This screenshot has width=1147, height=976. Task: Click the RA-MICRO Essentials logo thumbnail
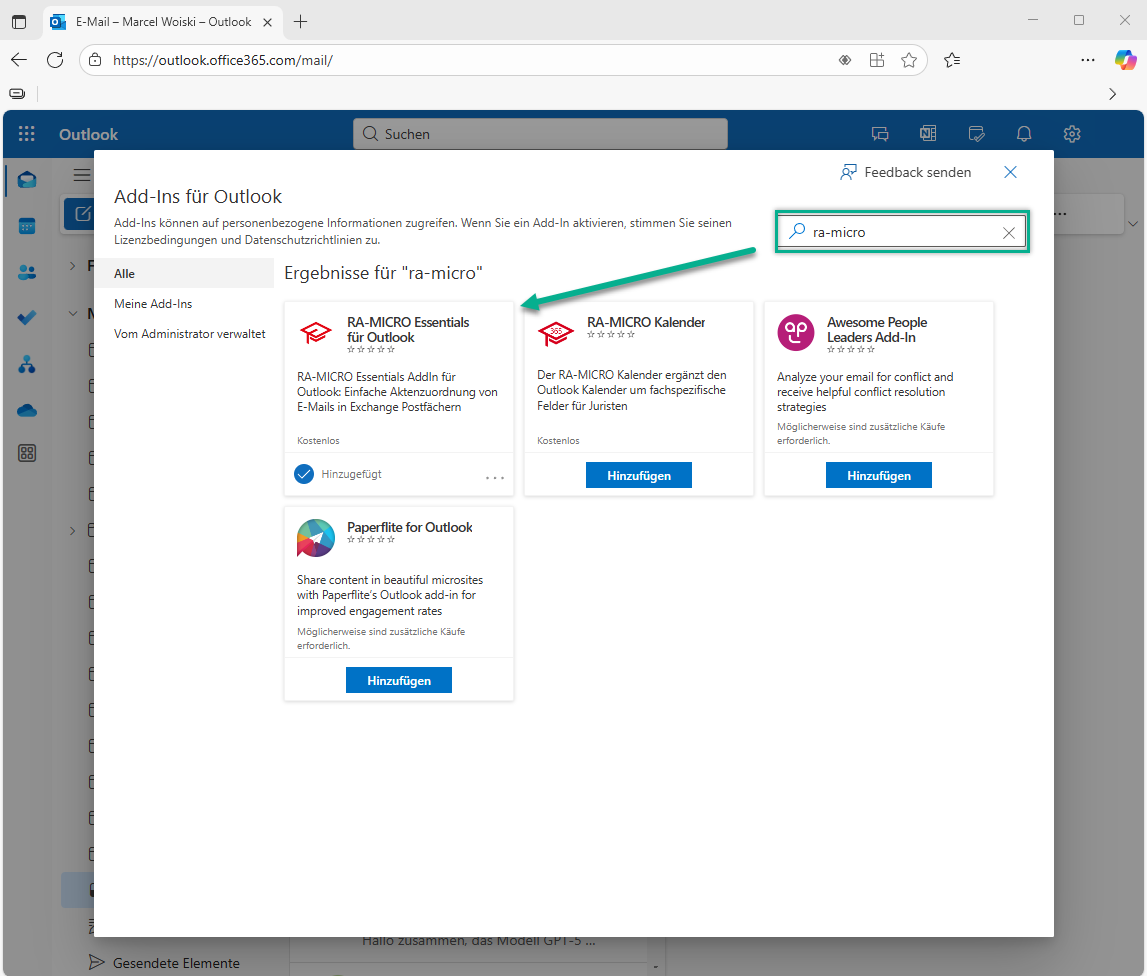pyautogui.click(x=316, y=333)
